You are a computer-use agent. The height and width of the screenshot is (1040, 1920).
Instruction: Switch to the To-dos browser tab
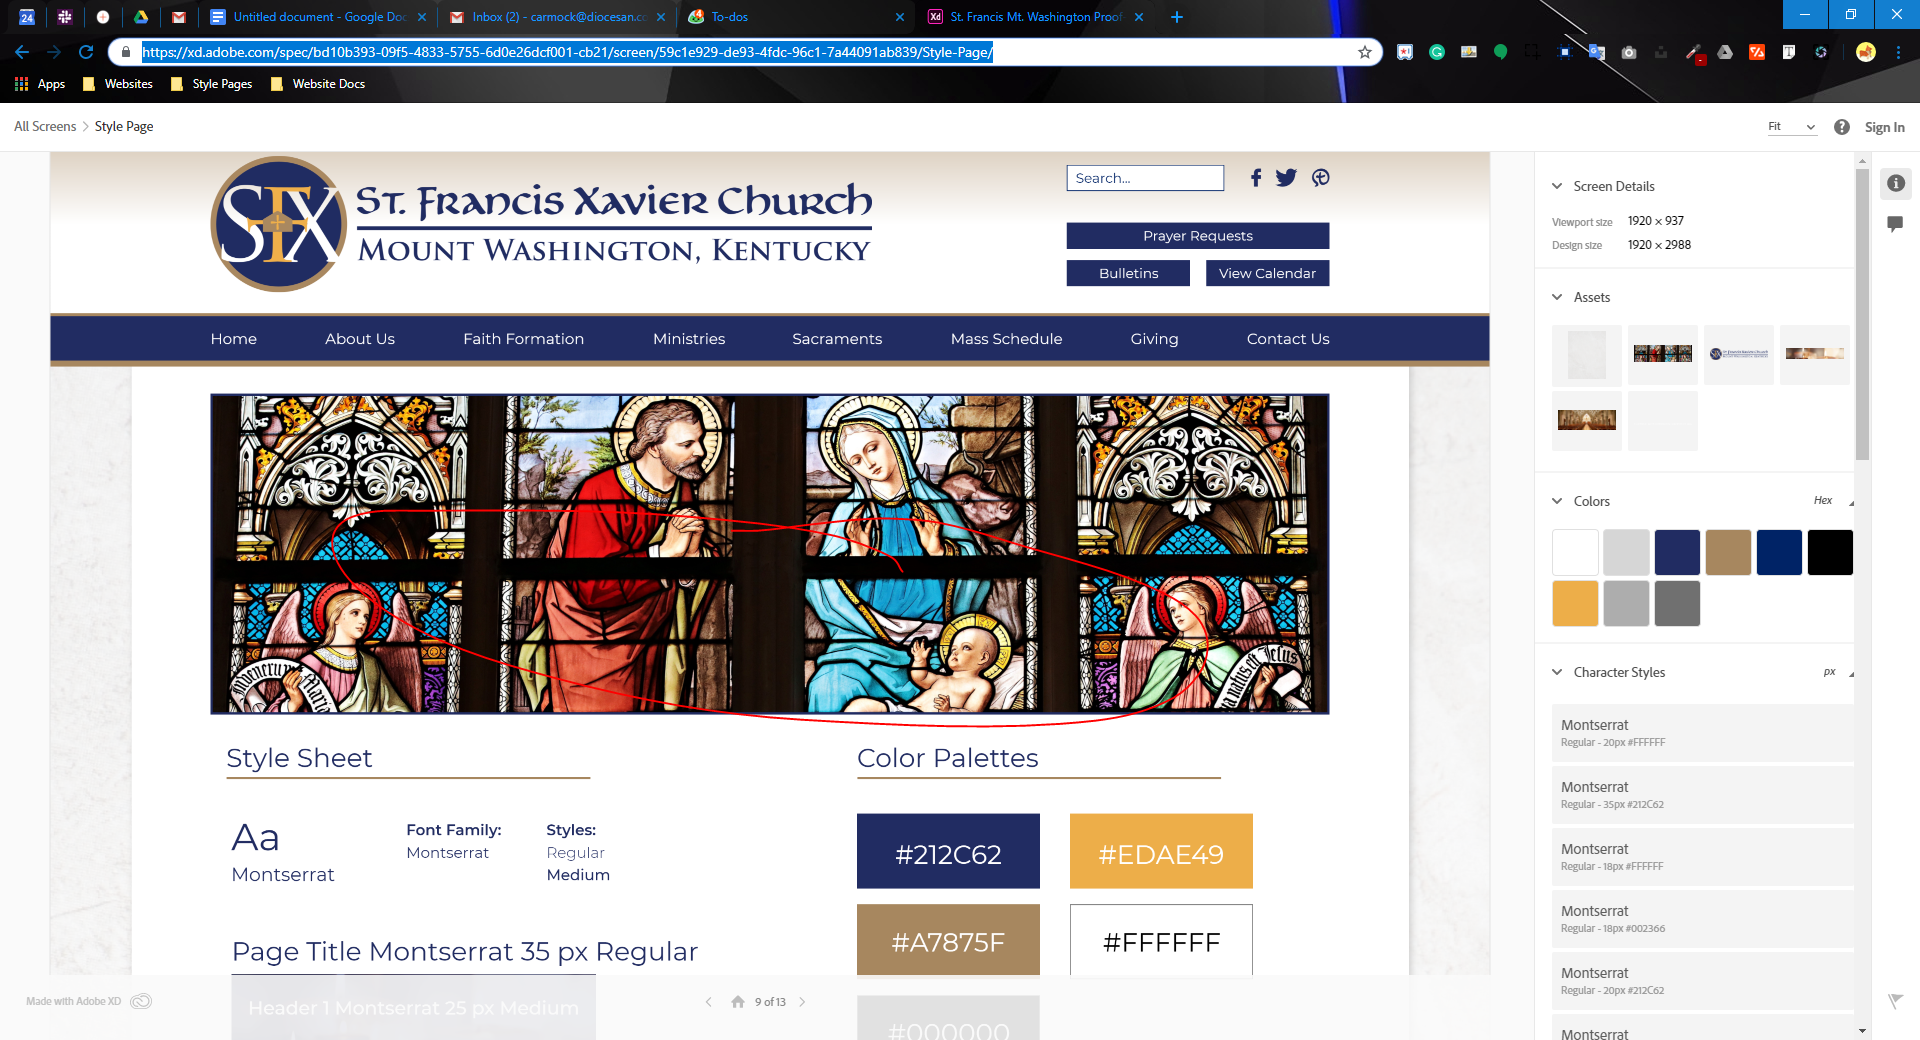730,17
